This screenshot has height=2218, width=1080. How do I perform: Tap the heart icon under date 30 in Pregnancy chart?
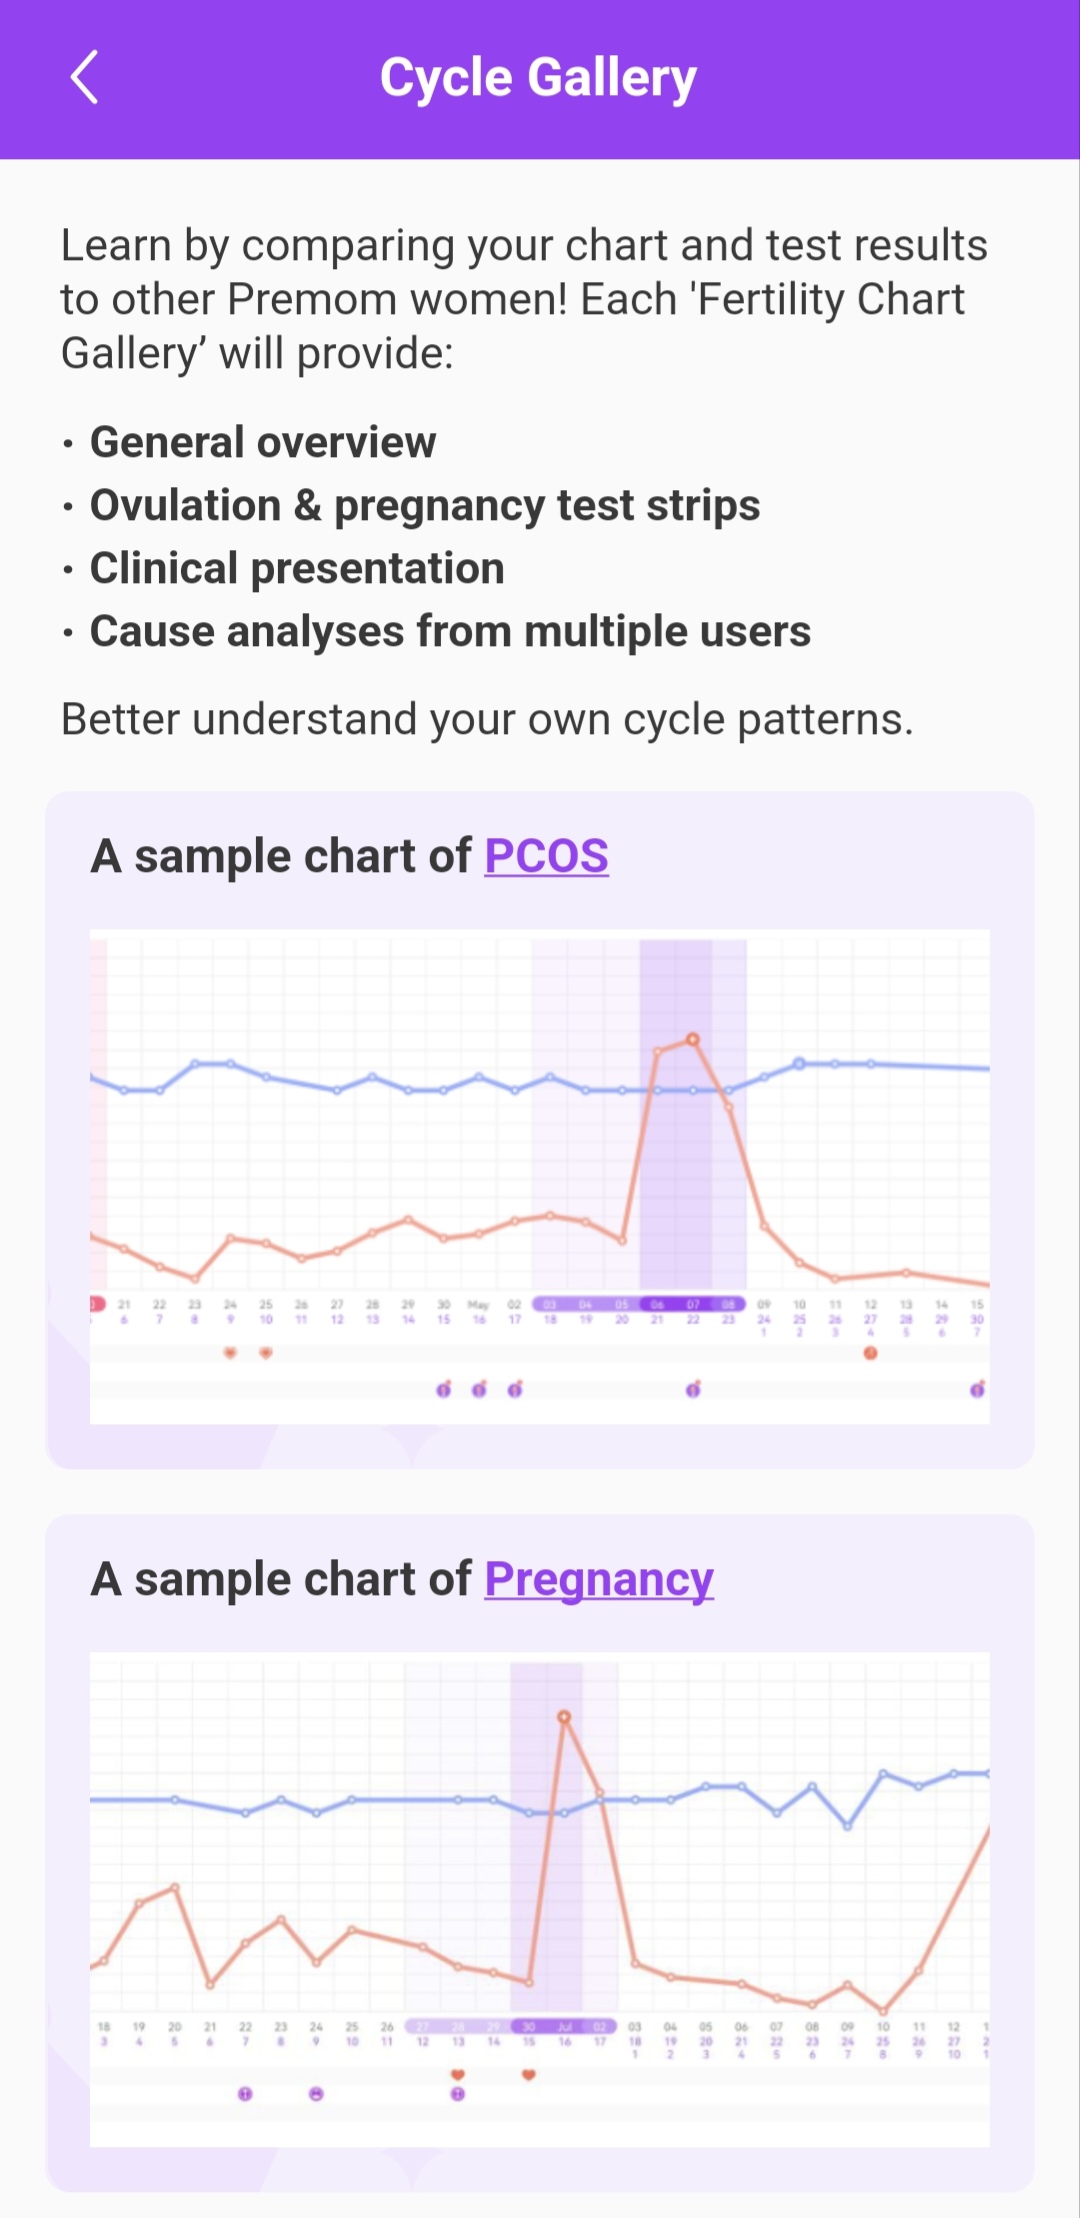tap(529, 2075)
